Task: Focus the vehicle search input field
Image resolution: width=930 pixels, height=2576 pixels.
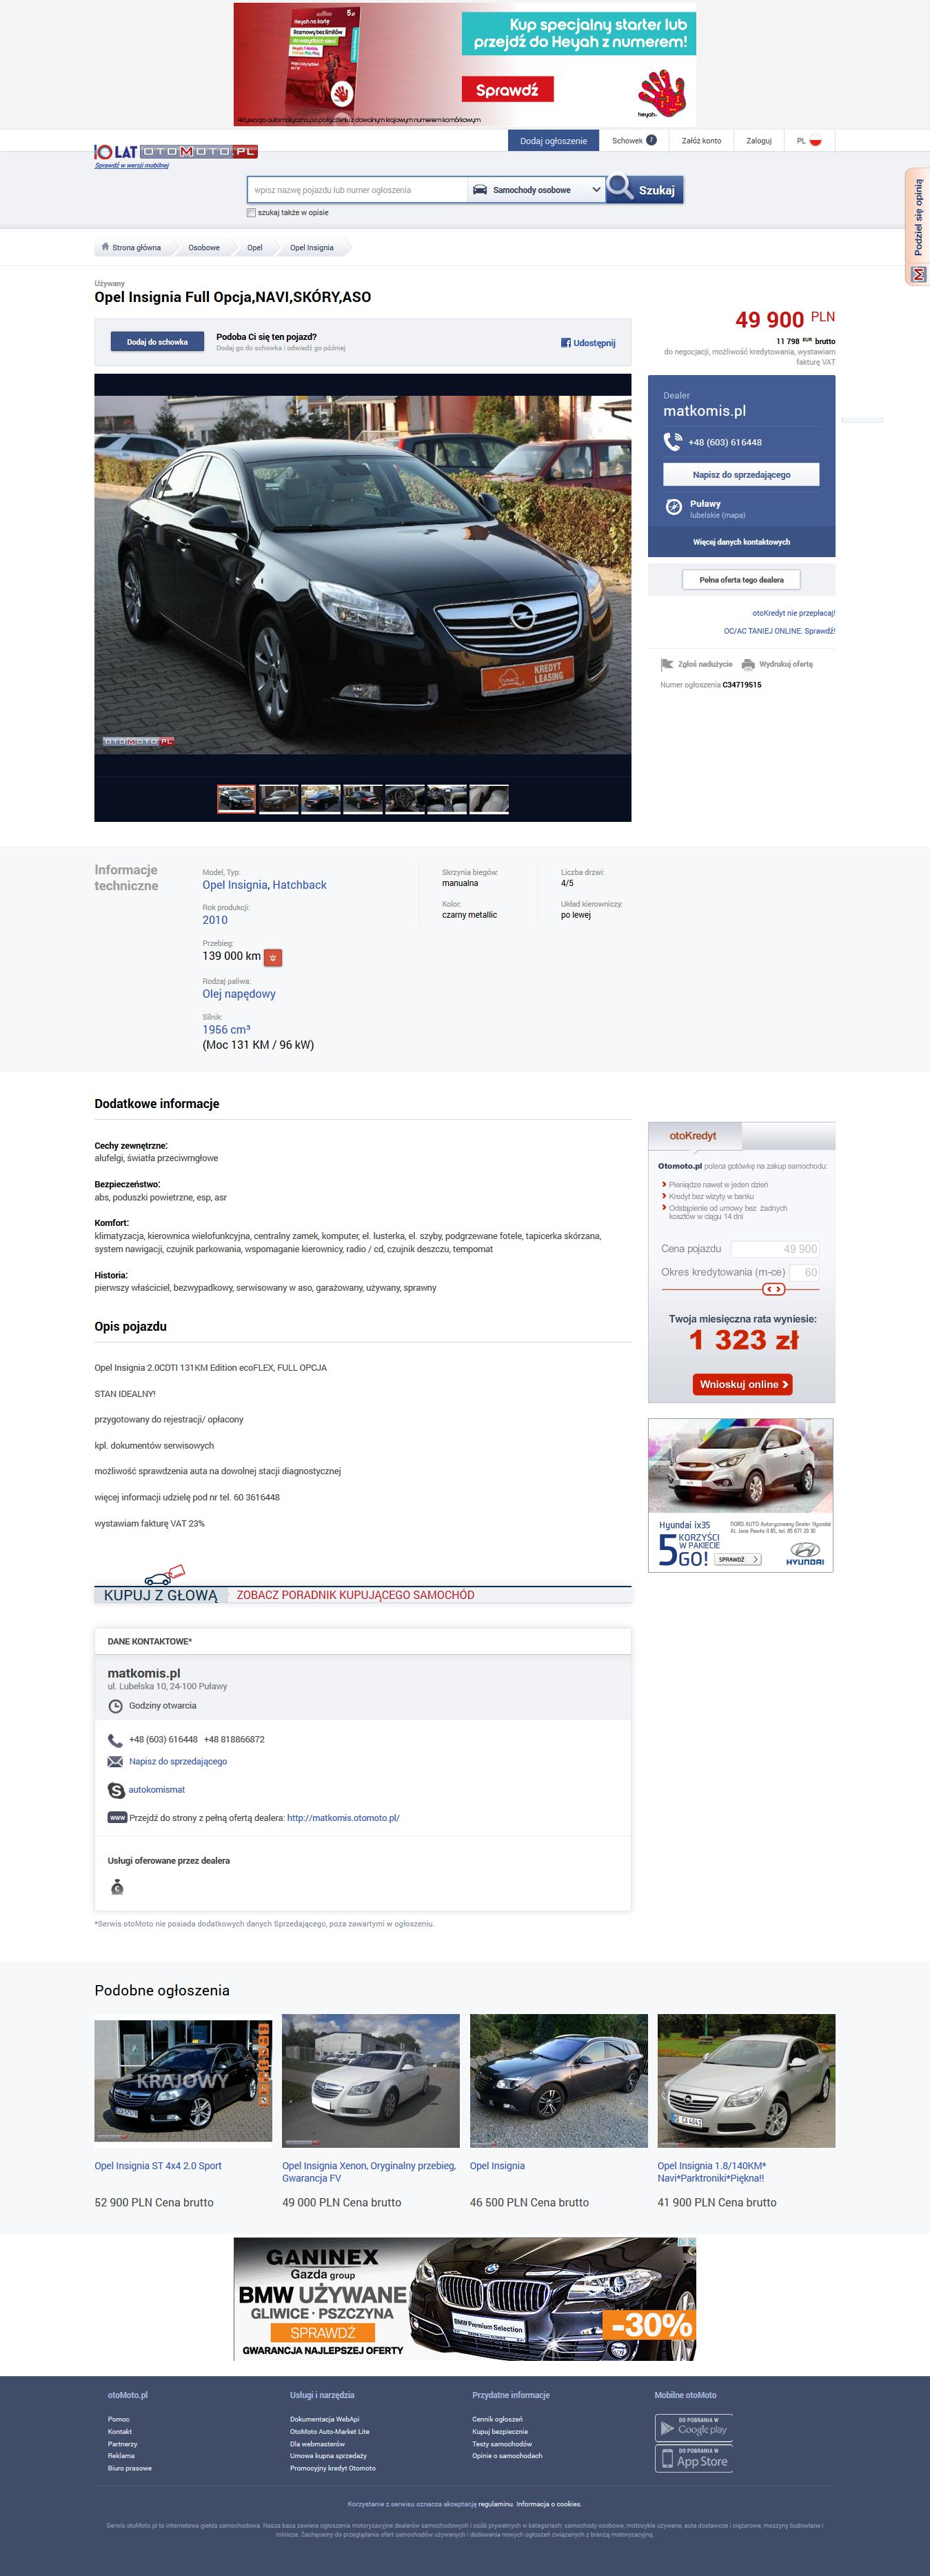Action: pos(357,190)
